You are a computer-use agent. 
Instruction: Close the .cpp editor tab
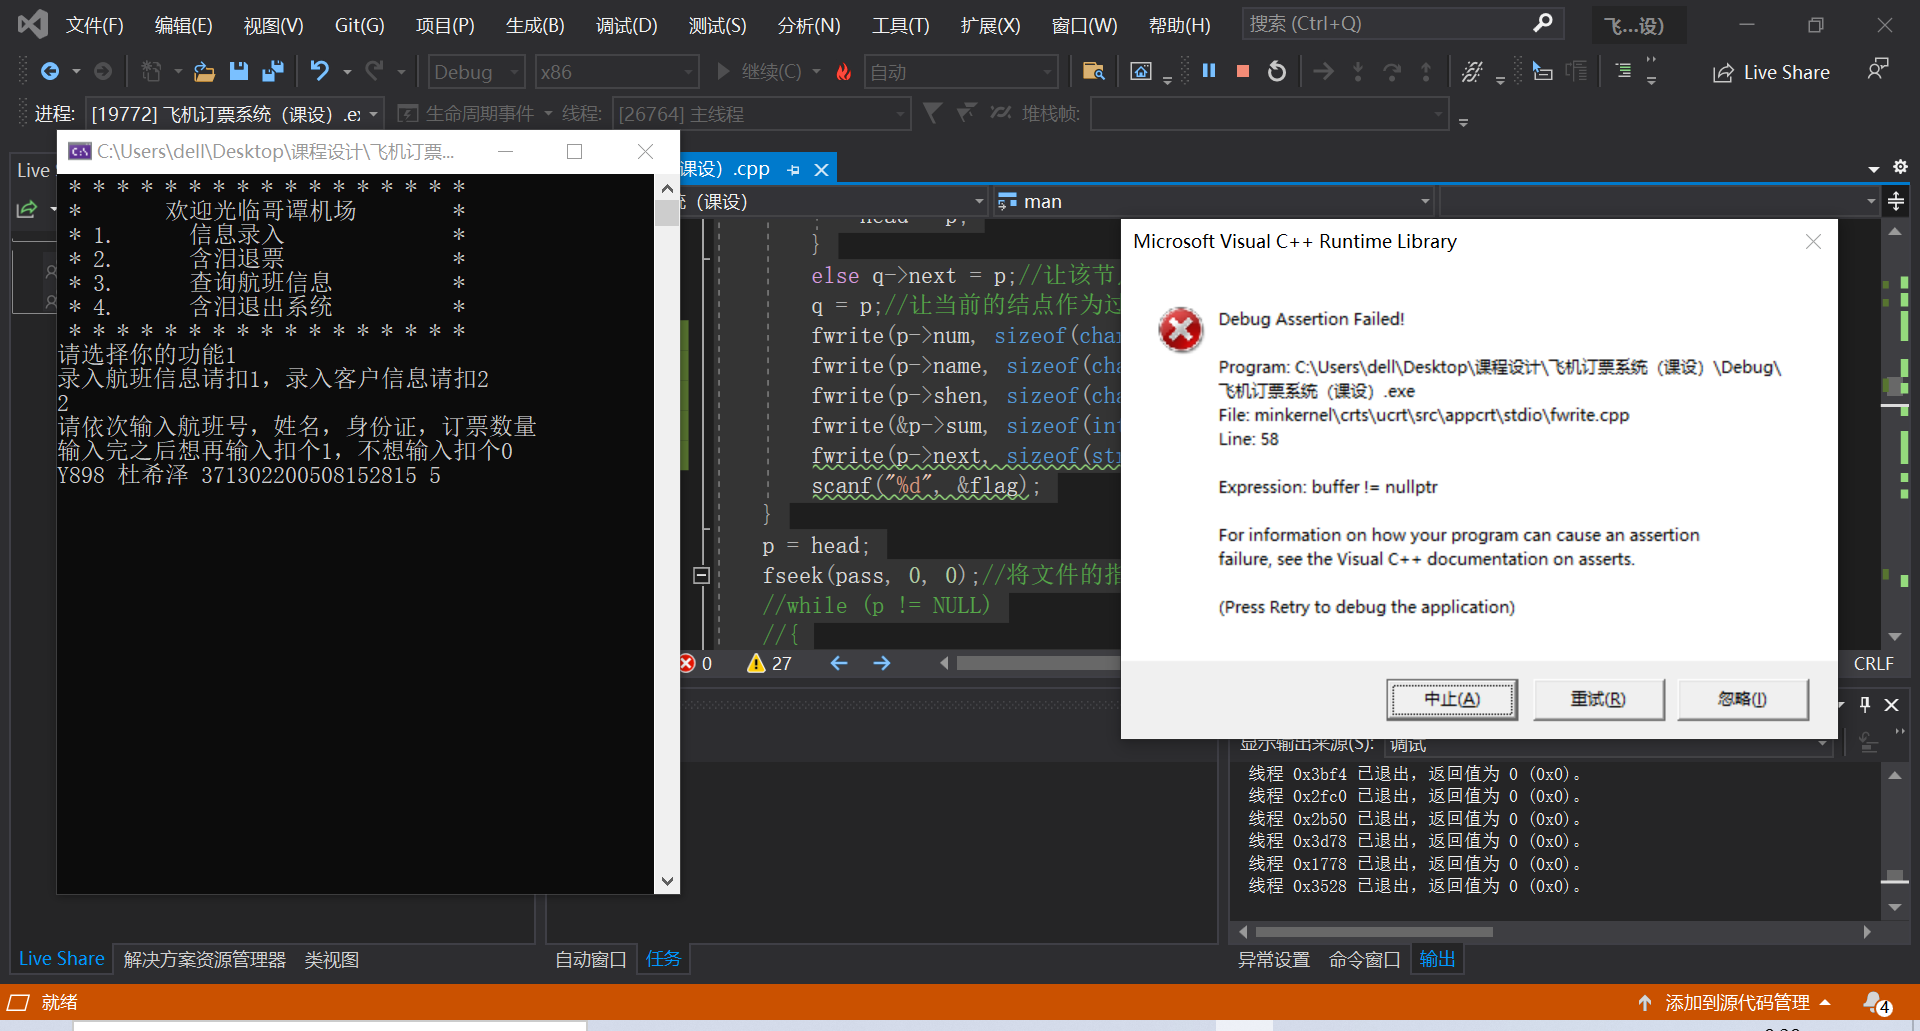821,170
